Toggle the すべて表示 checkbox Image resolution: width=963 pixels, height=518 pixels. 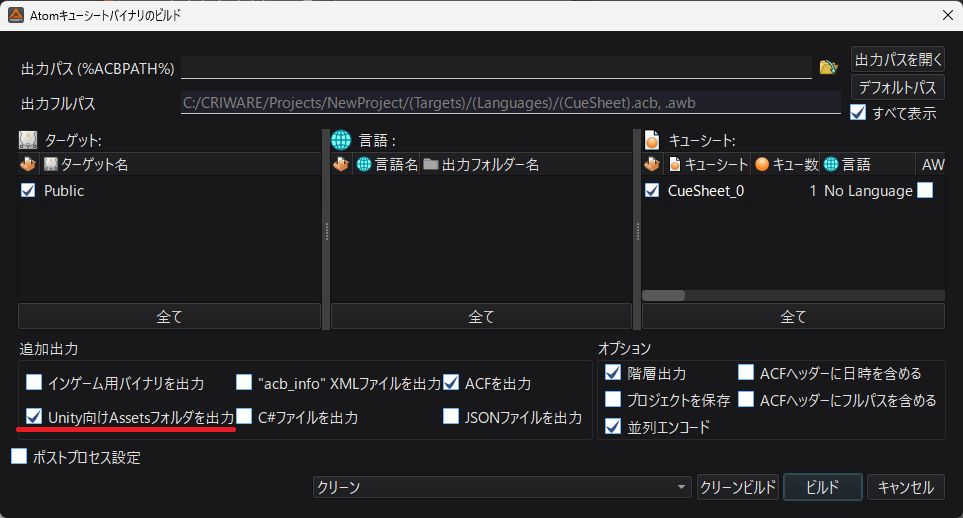pos(858,112)
